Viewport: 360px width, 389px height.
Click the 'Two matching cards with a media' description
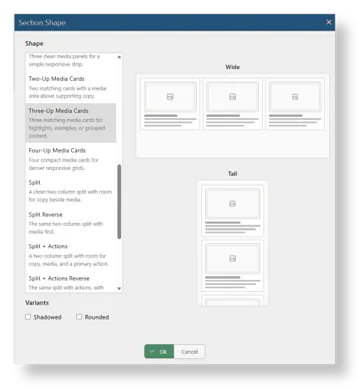coord(67,92)
